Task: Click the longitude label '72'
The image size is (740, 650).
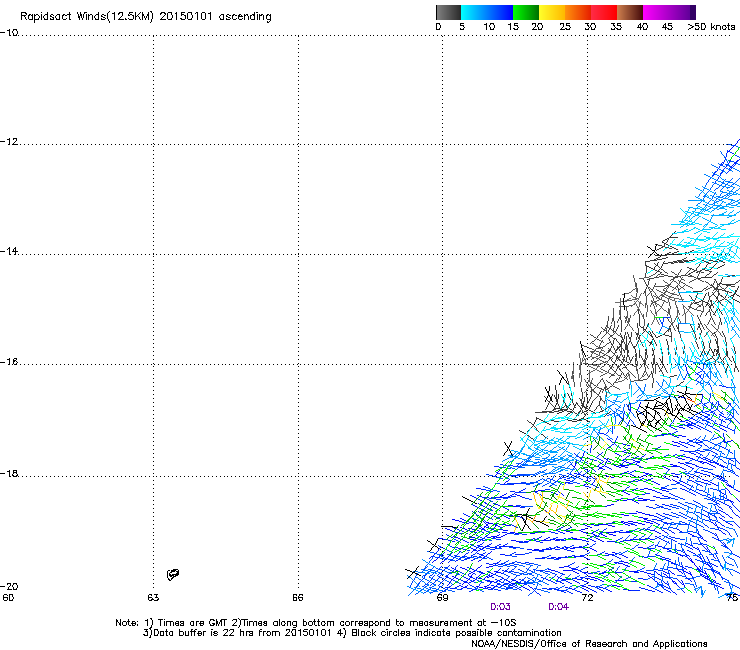Action: pyautogui.click(x=587, y=598)
